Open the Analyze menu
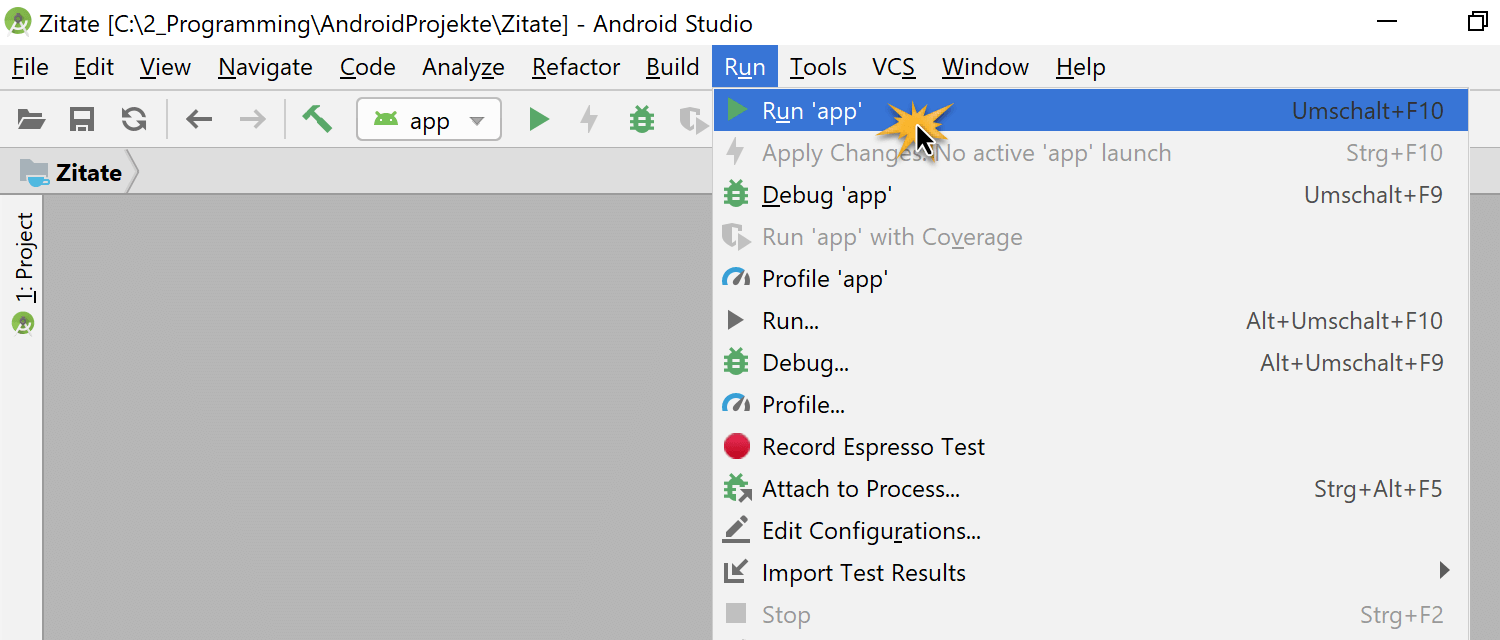Image resolution: width=1500 pixels, height=640 pixels. (x=463, y=67)
